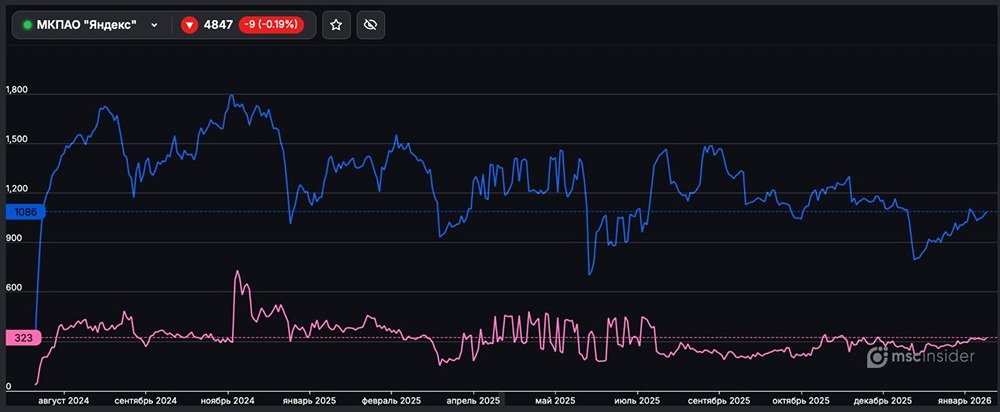Click the 600 value on the vertical axis
Image resolution: width=1000 pixels, height=412 pixels.
pos(14,288)
